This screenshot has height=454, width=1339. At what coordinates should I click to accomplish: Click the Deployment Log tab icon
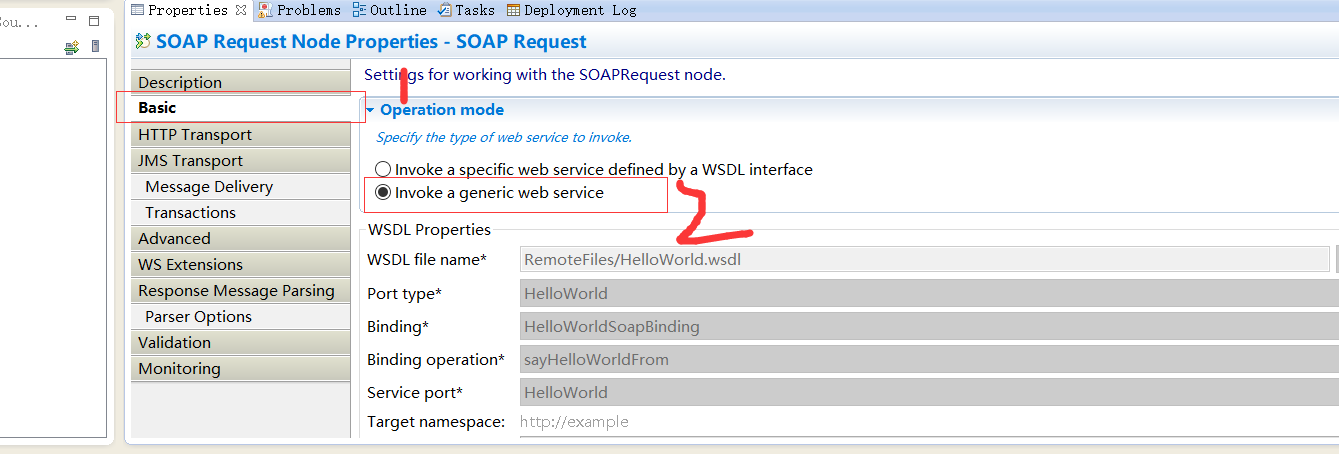click(x=513, y=10)
